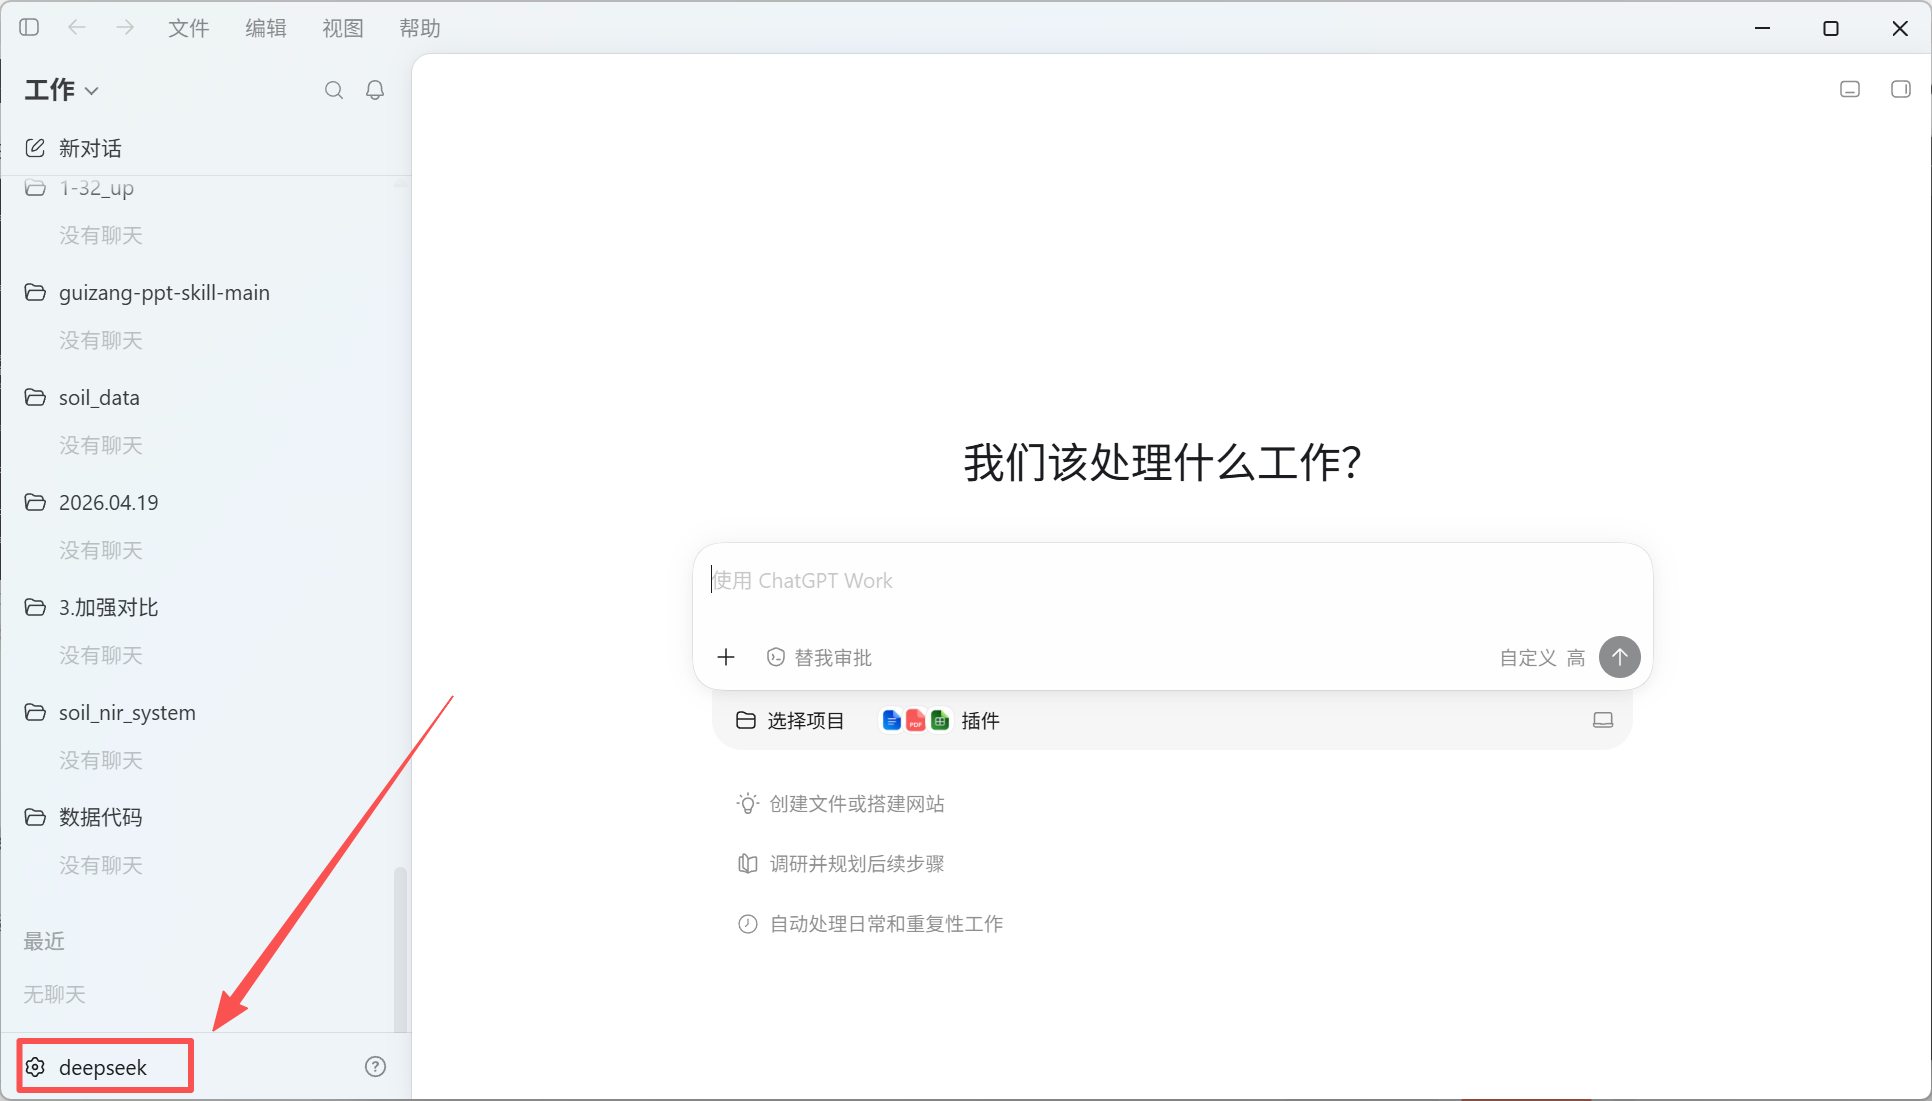Viewport: 1932px width, 1101px height.
Task: Toggle the right side panel icon
Action: pos(1901,89)
